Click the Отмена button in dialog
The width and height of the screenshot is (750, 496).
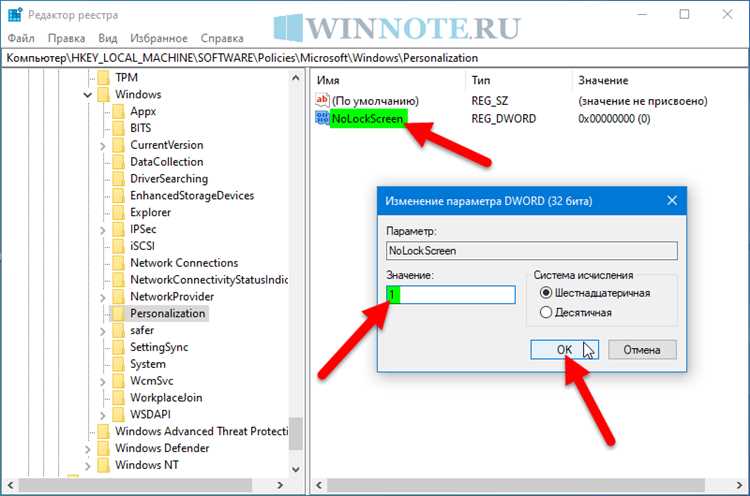coord(642,350)
